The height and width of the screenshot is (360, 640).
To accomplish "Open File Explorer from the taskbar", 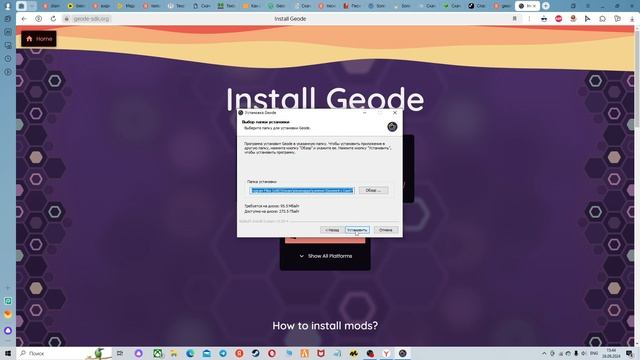I will click(x=174, y=353).
